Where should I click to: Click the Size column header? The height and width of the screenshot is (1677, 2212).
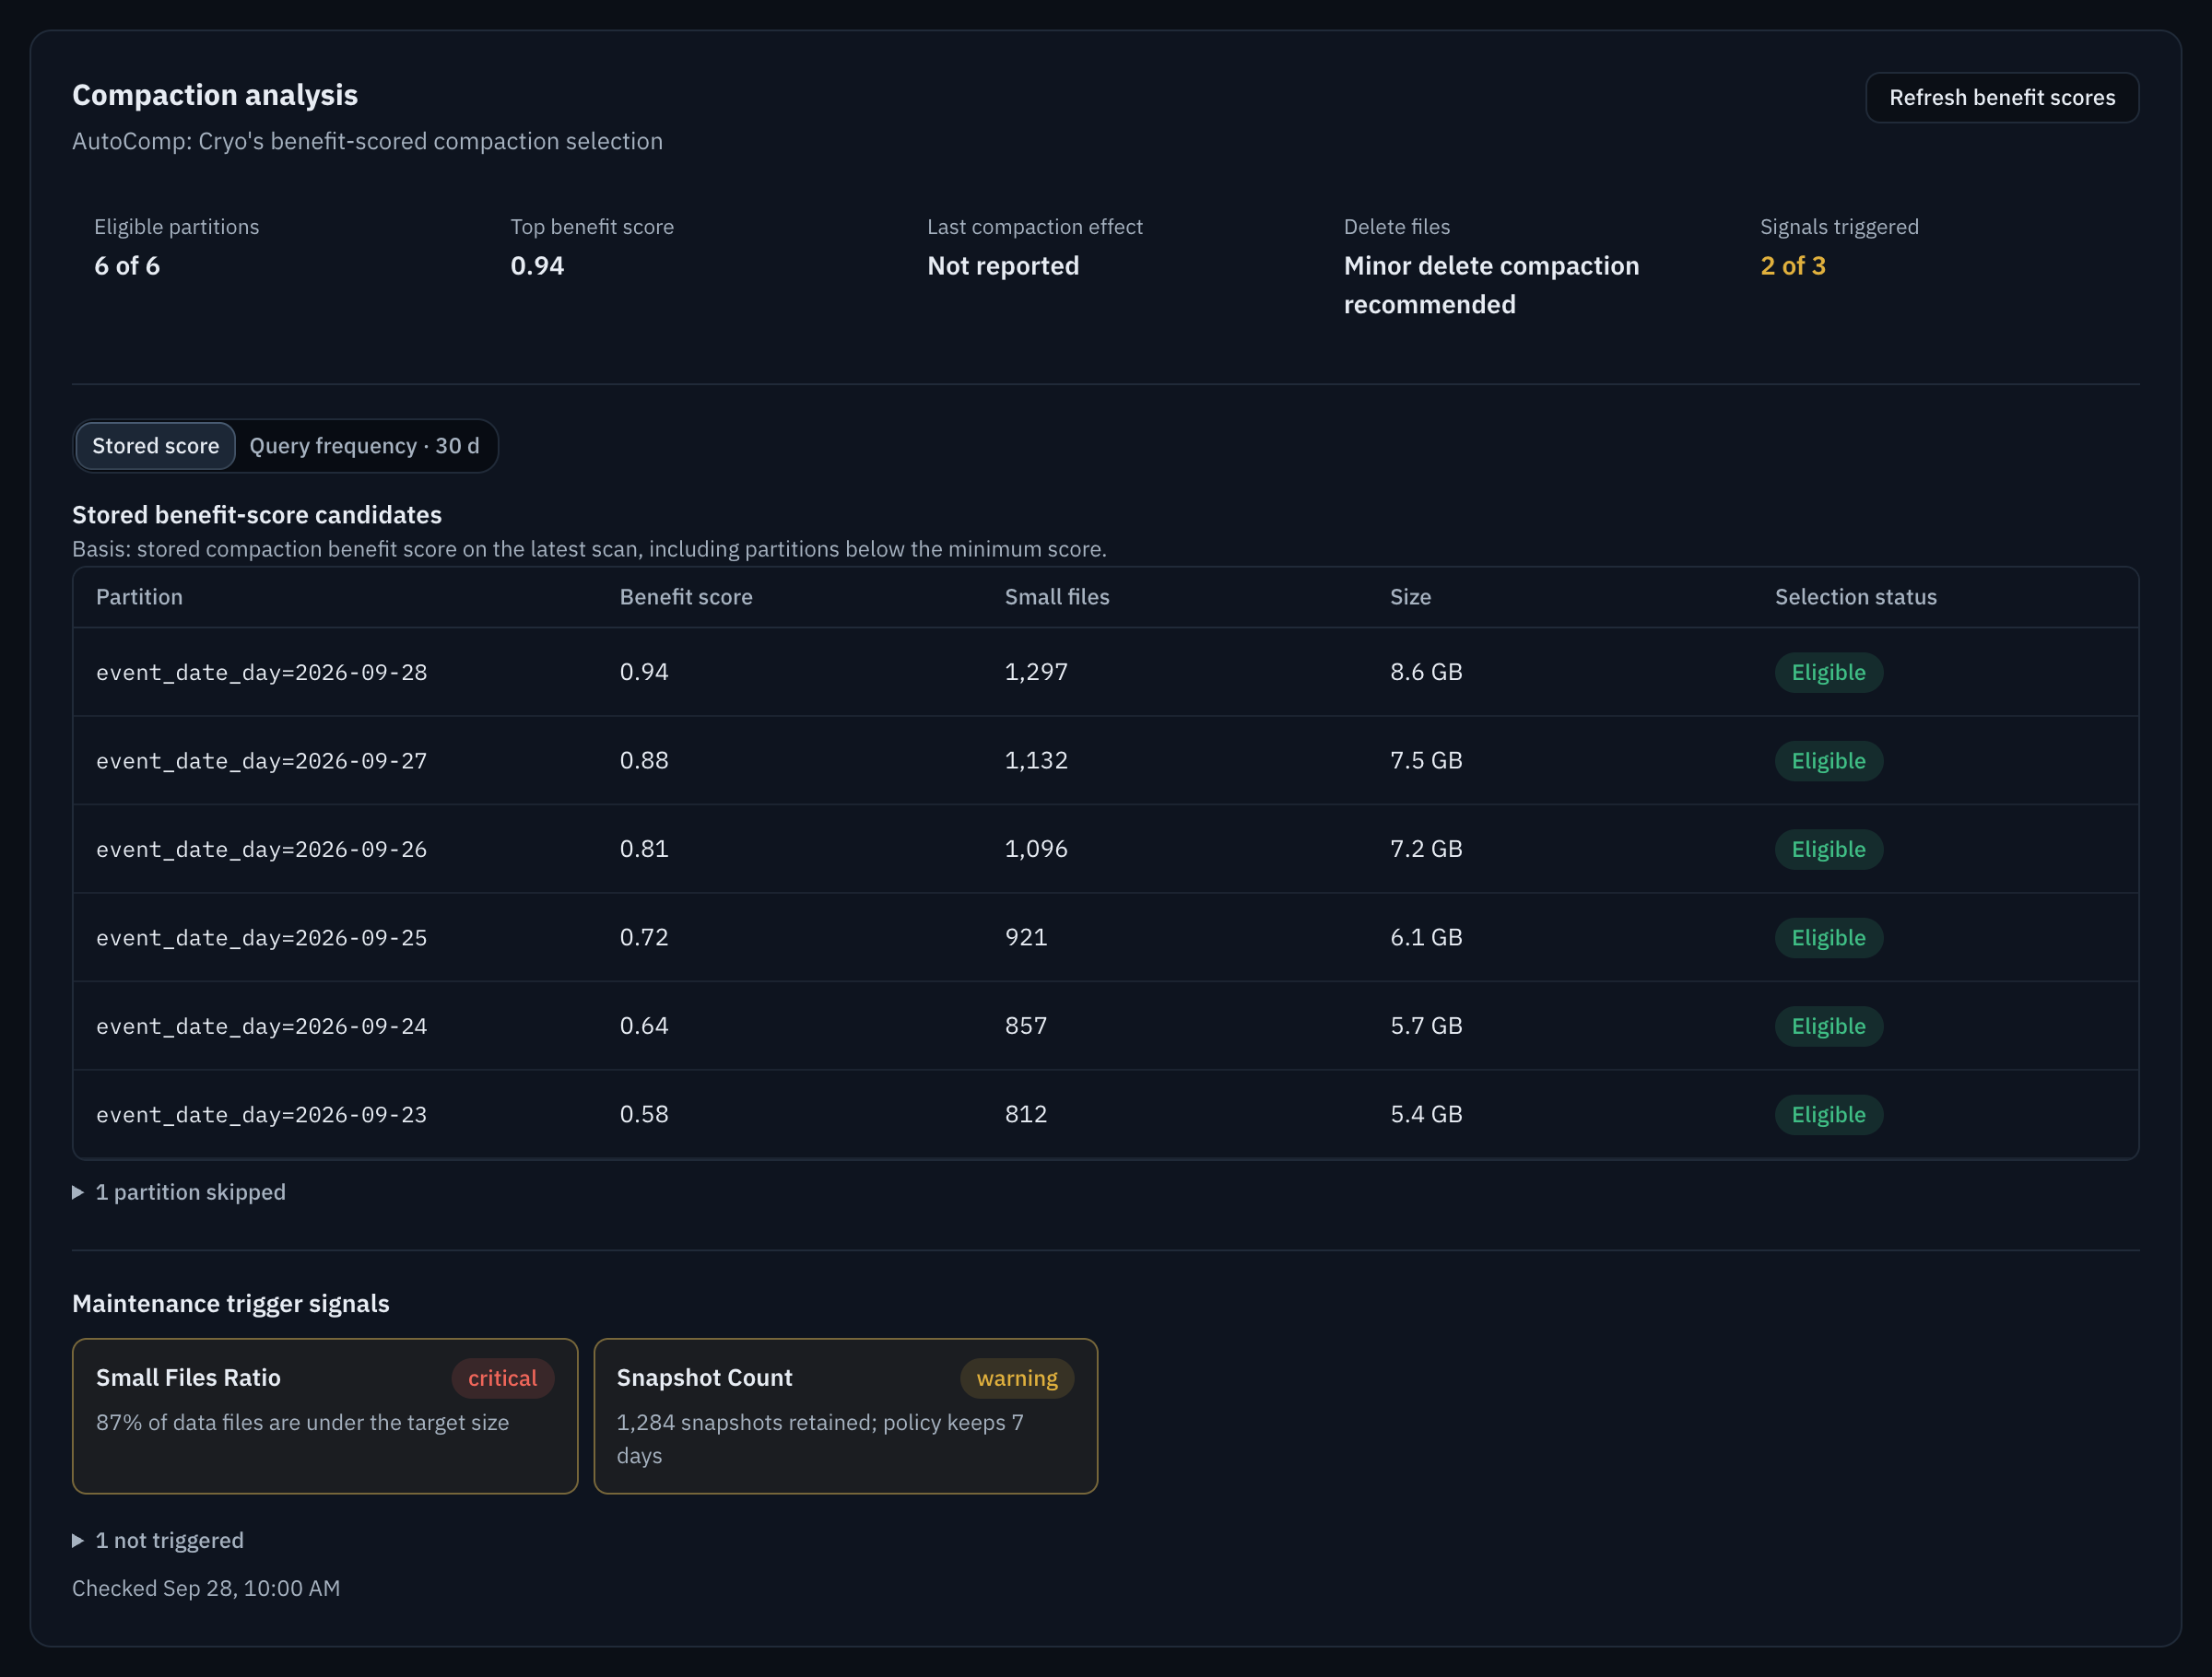click(x=1410, y=597)
